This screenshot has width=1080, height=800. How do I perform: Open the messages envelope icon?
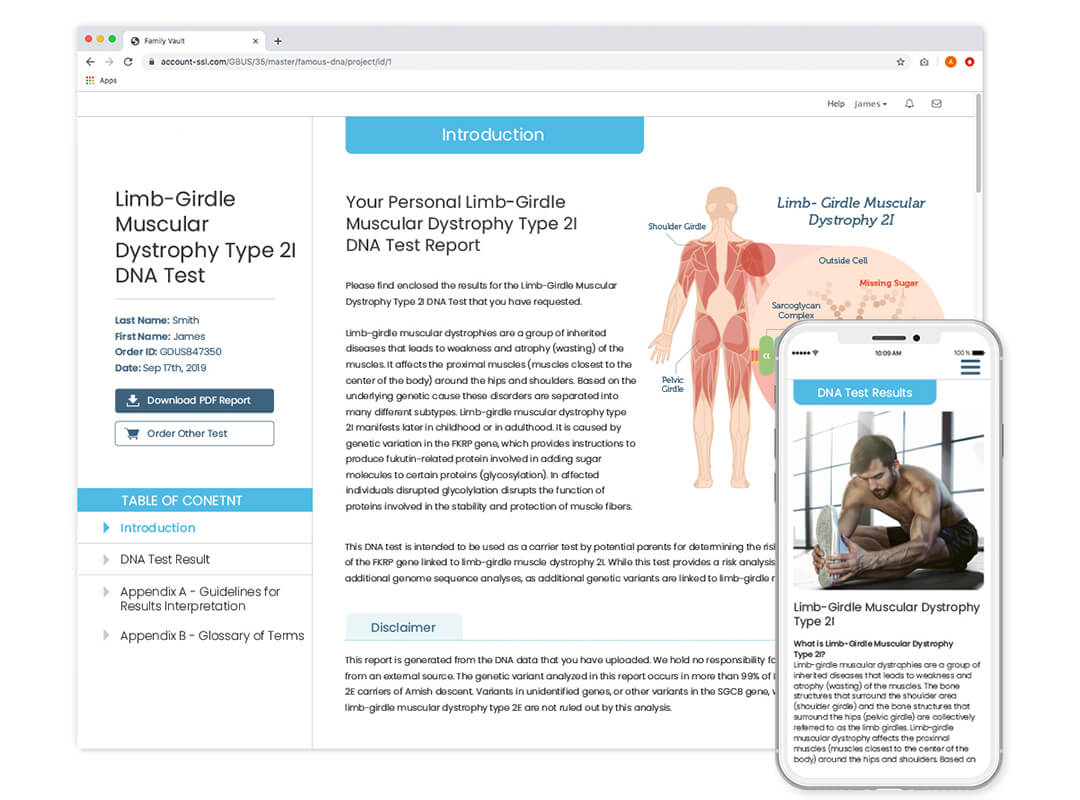[x=937, y=103]
